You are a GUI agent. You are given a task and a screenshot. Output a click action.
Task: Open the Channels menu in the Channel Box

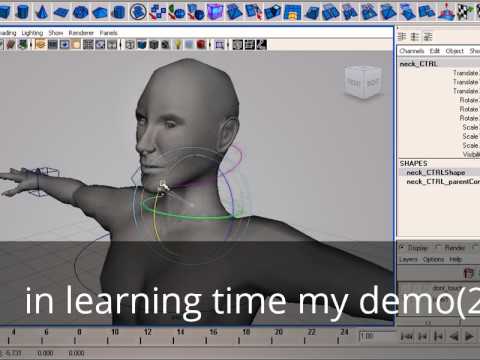[x=412, y=51]
